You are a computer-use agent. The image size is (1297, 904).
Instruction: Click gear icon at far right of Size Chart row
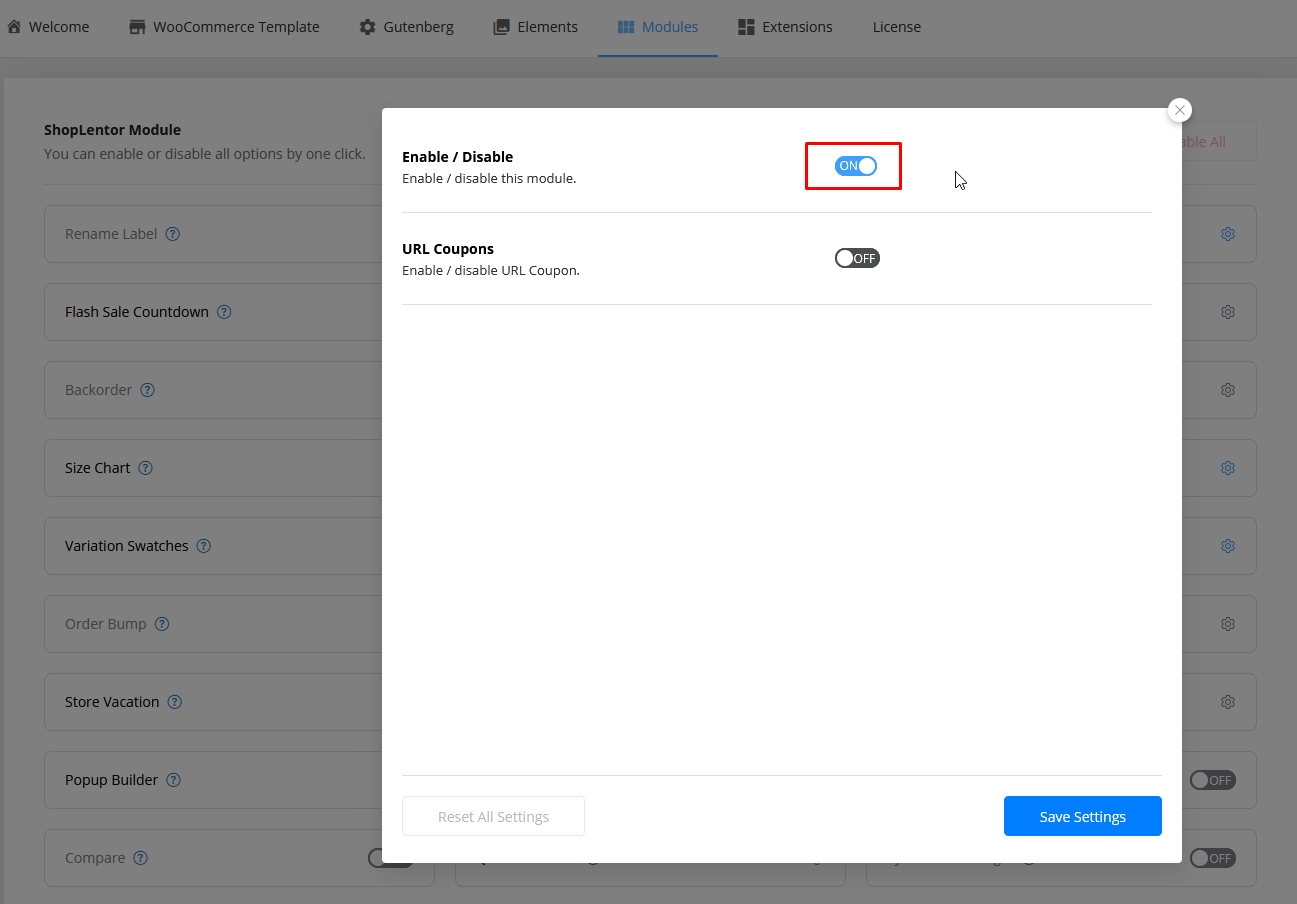click(x=1227, y=468)
